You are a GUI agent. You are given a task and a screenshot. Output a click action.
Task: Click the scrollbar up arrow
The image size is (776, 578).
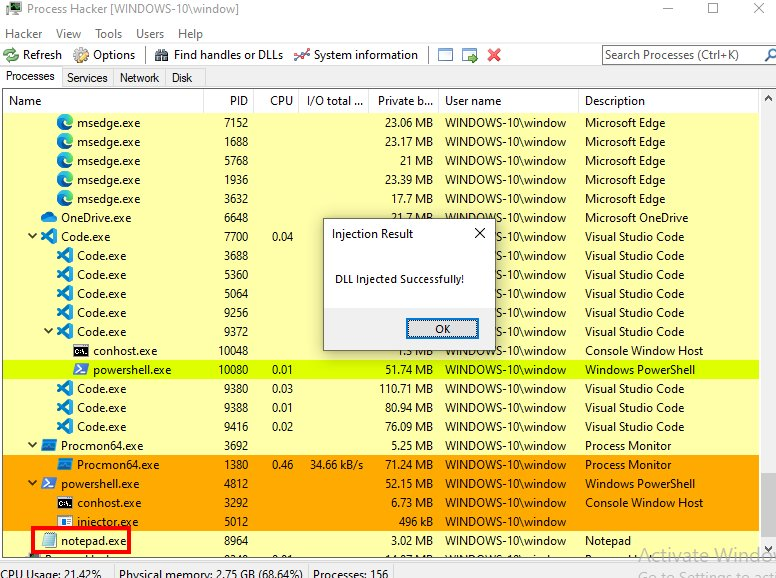[768, 98]
